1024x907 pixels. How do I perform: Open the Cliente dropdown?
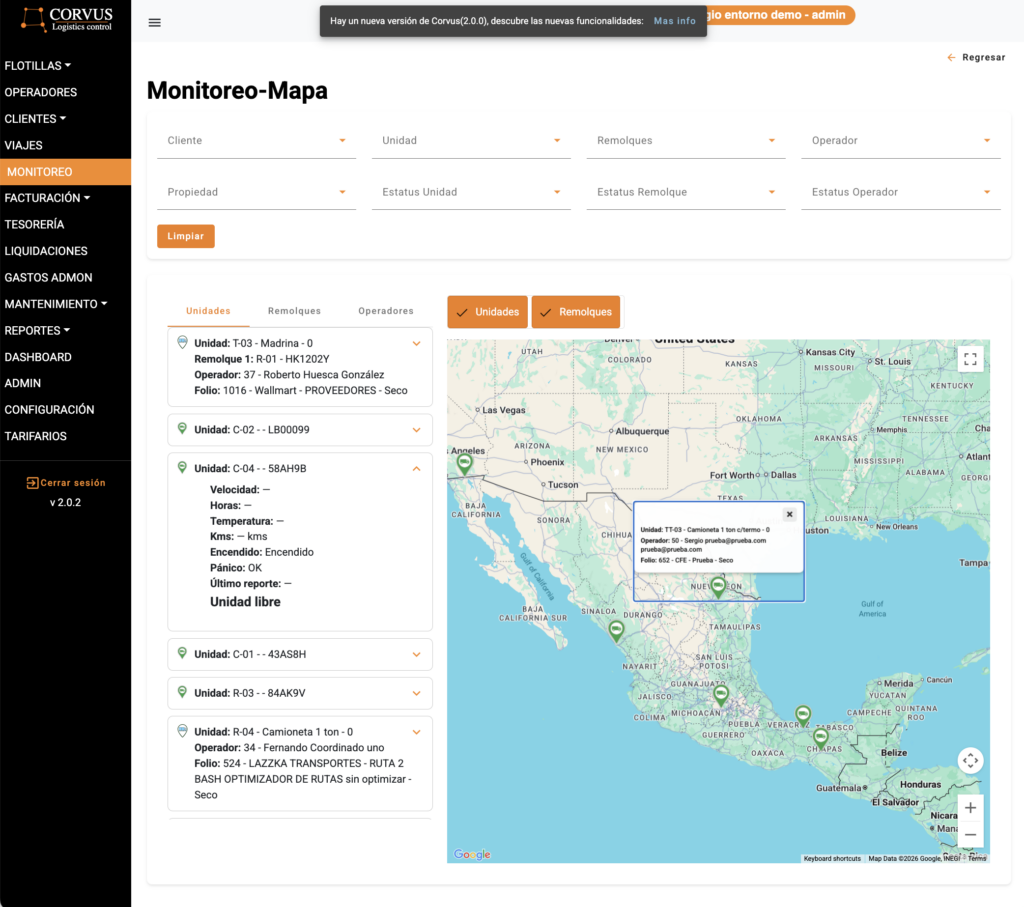point(256,140)
